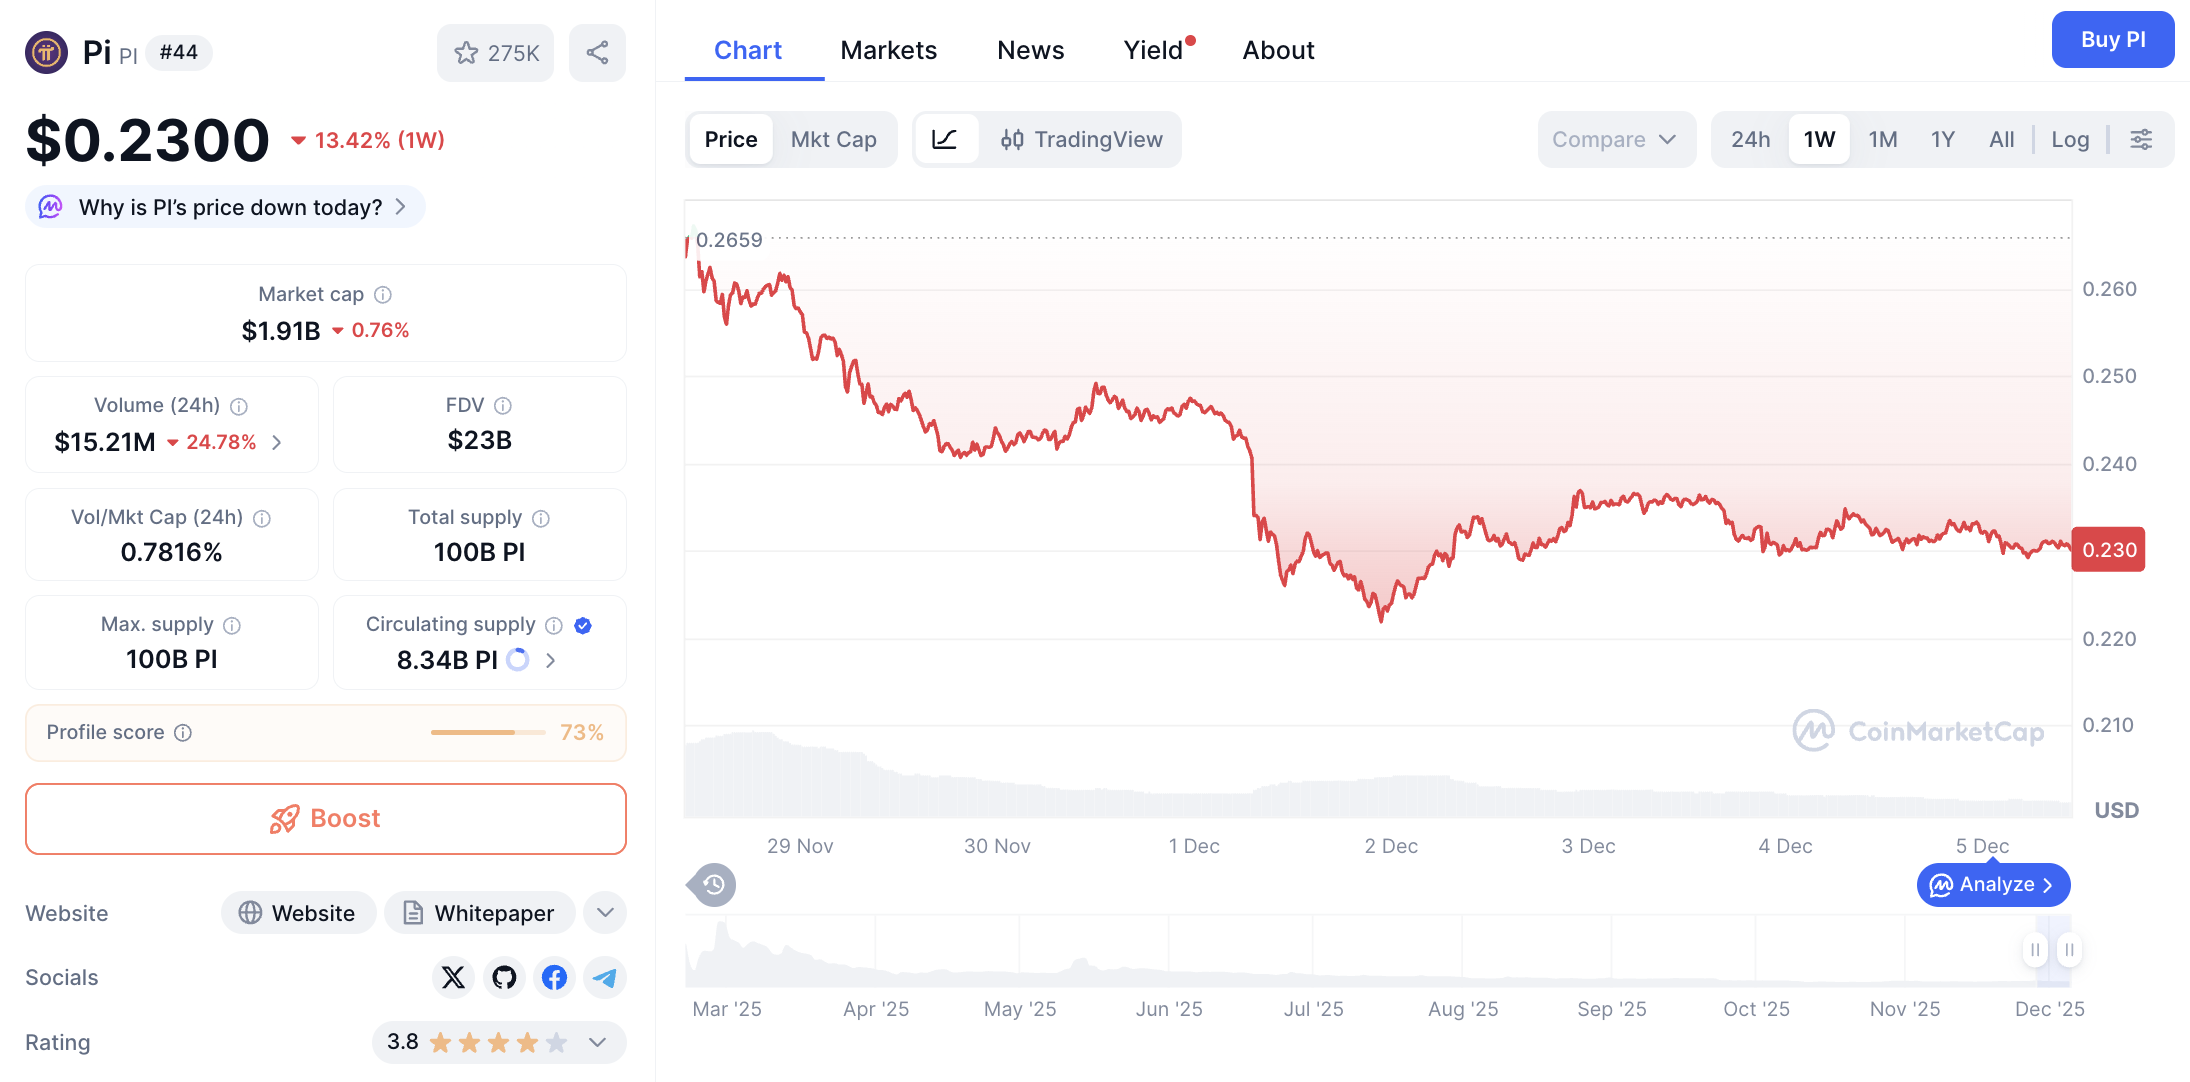Open the Facebook social link

click(554, 977)
